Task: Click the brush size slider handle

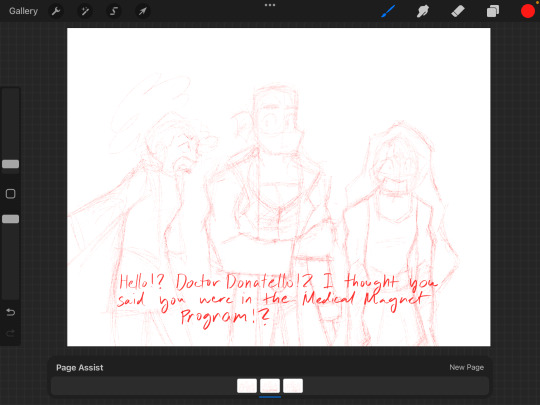Action: point(10,164)
